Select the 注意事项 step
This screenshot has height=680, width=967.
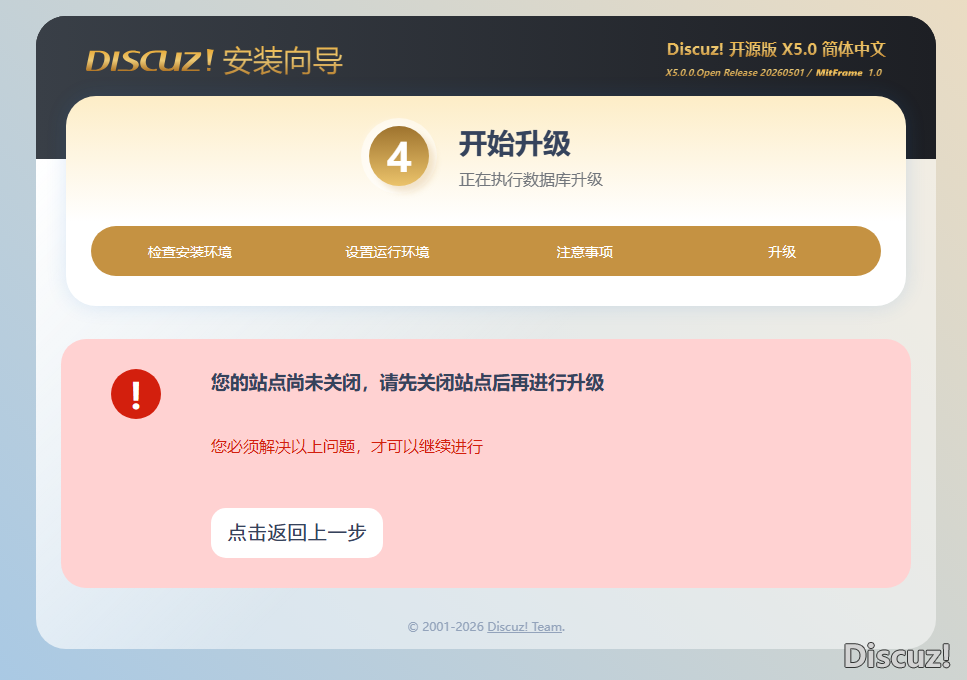[585, 252]
